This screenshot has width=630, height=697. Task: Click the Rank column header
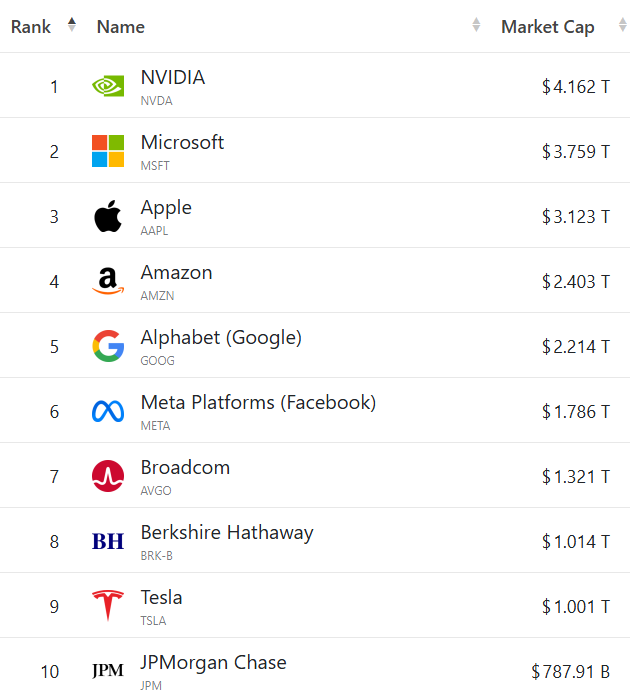coord(31,27)
